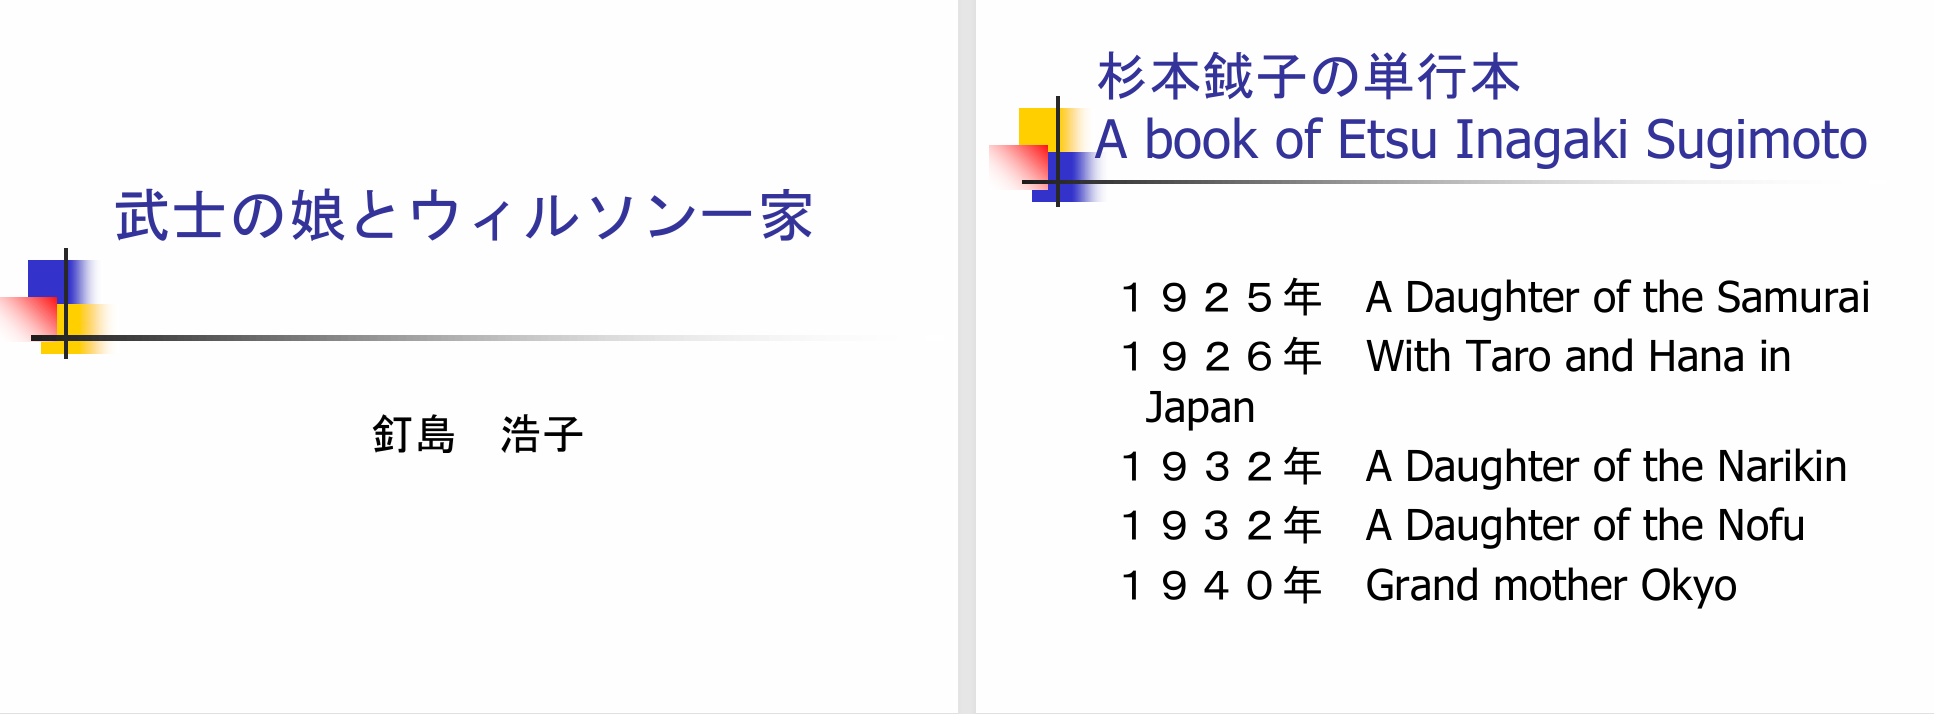Click the wrapped word "Japan"
This screenshot has width=1934, height=714.
coord(1200,407)
